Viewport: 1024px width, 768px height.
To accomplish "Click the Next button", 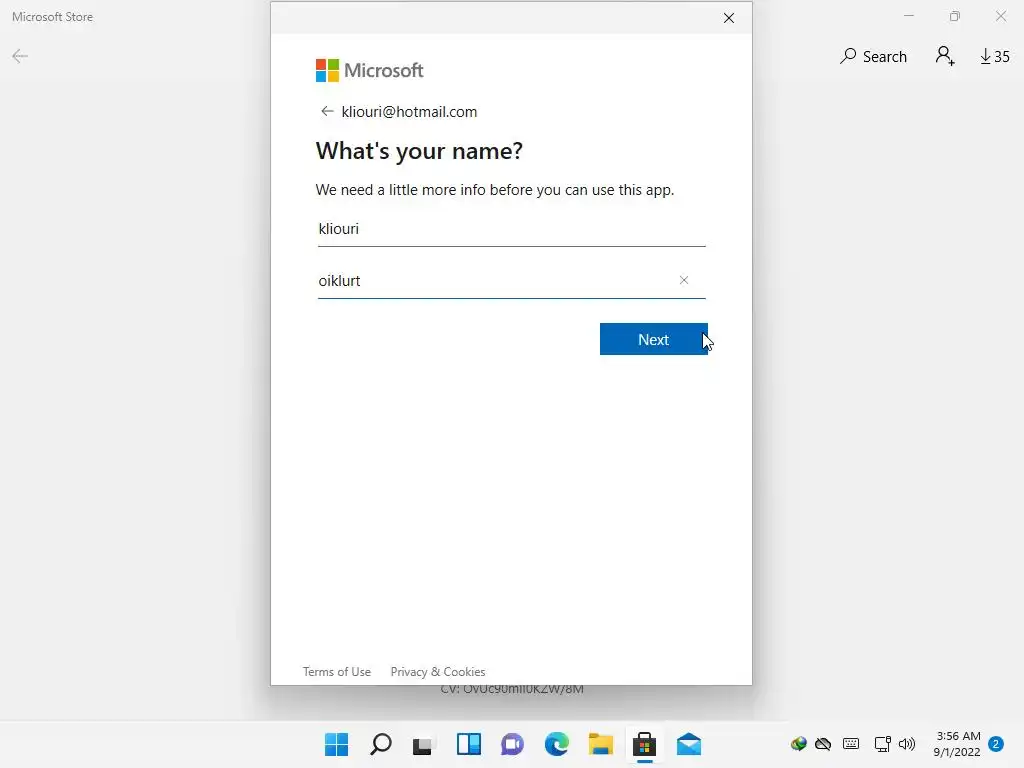I will 653,339.
